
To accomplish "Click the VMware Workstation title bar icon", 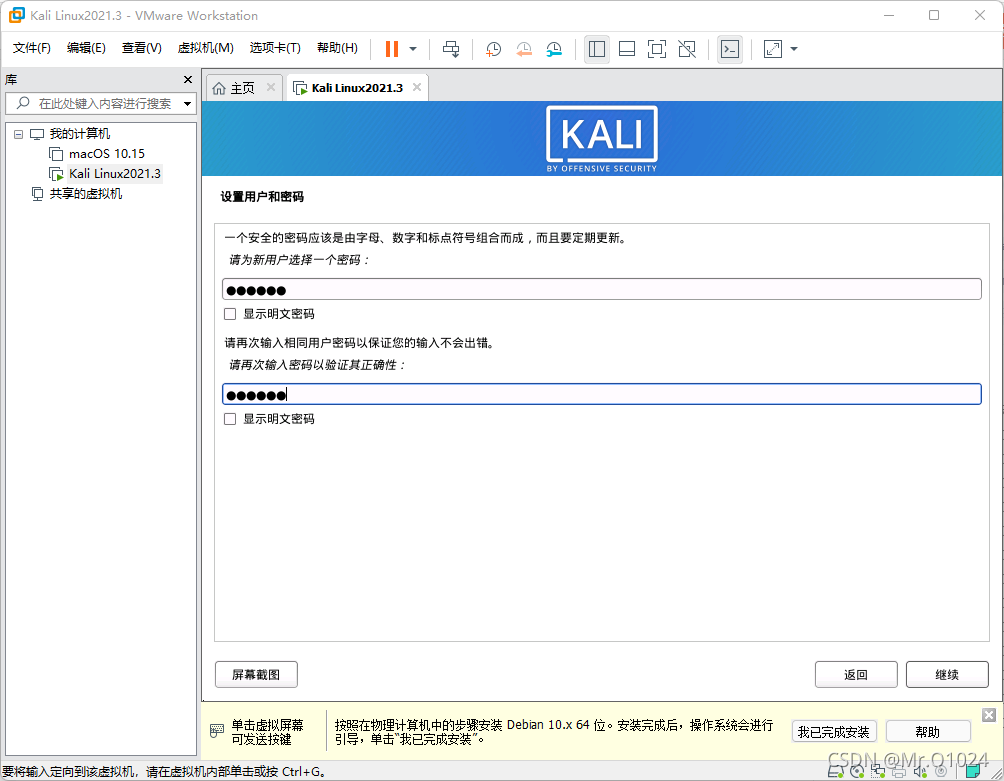I will click(17, 15).
